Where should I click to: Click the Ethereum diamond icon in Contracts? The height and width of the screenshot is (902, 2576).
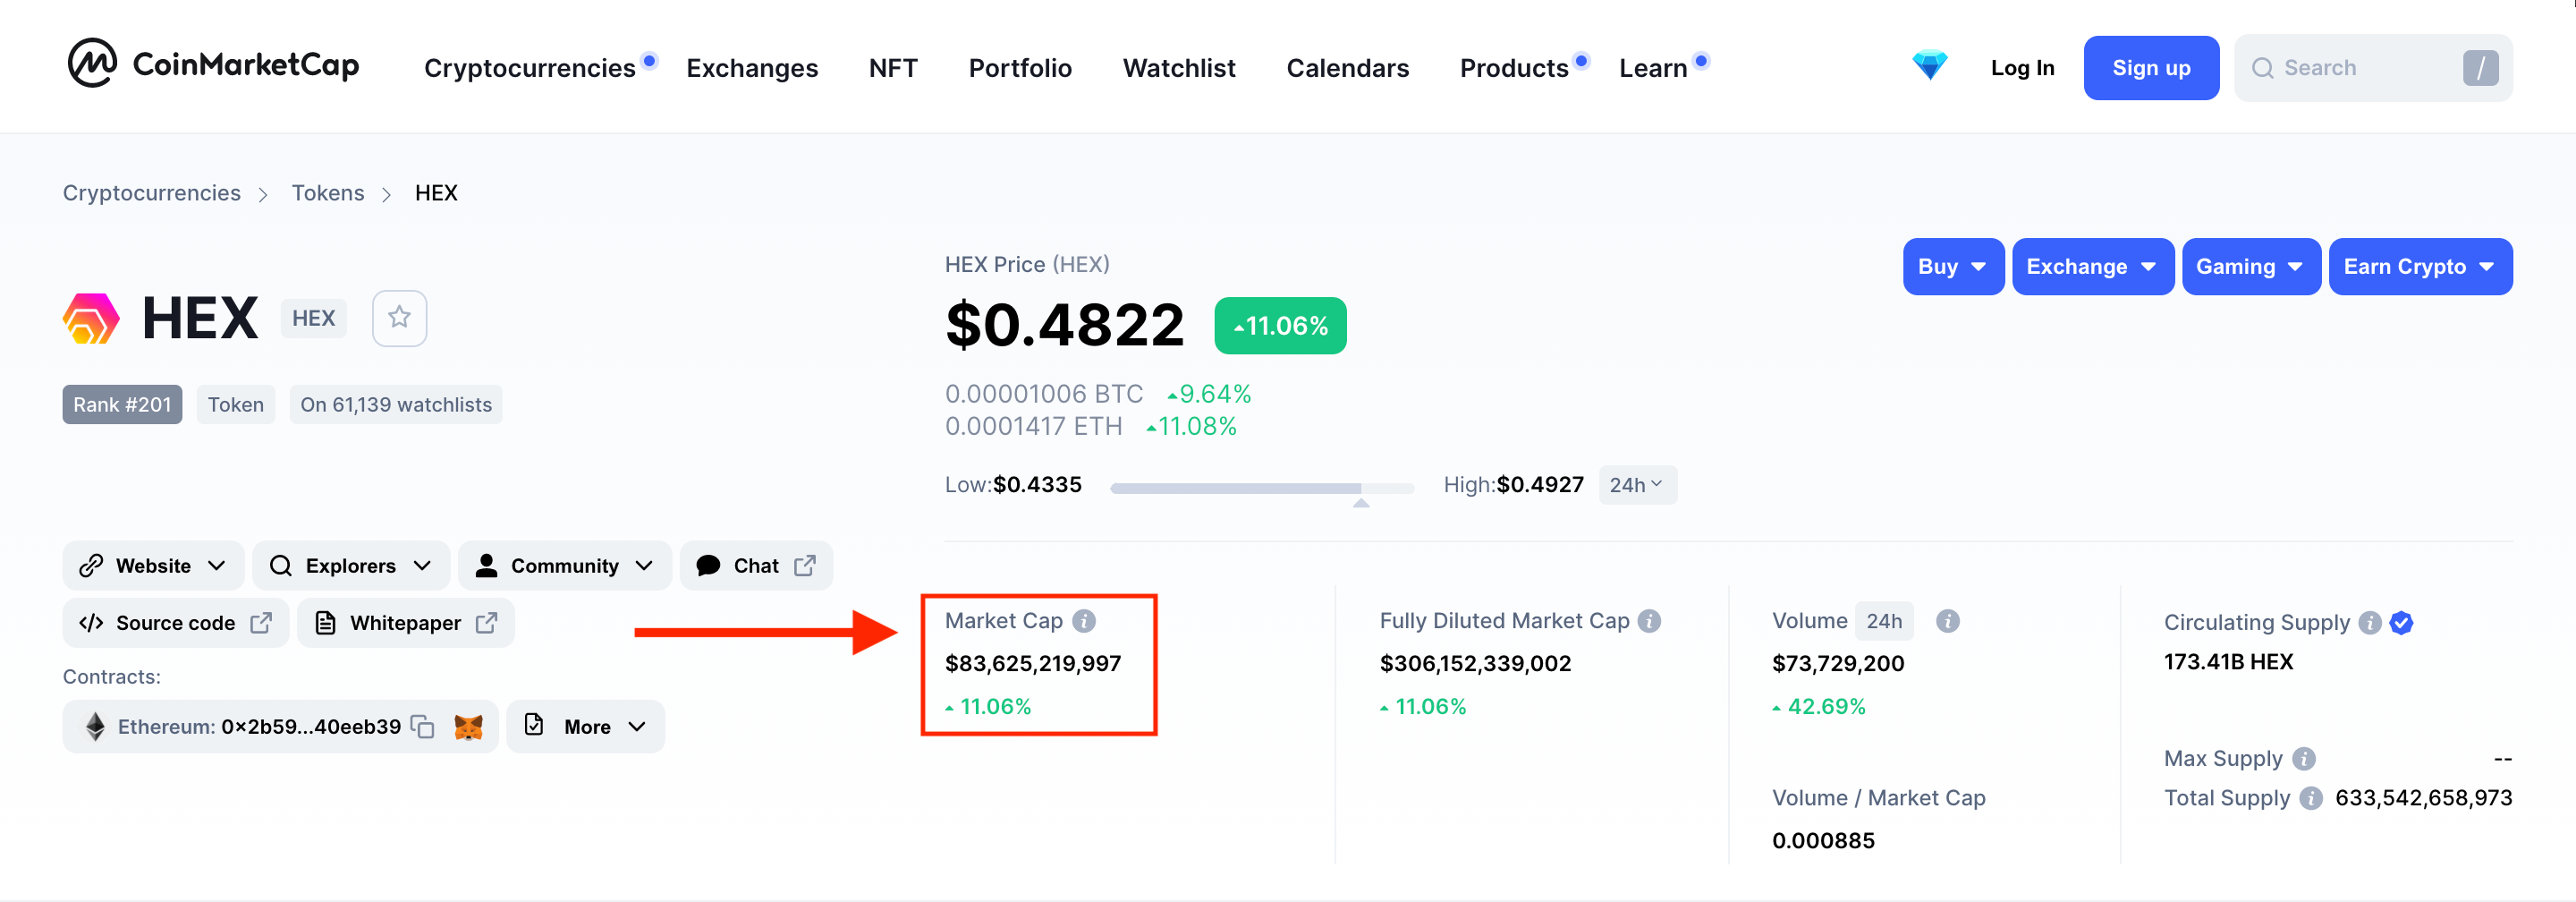tap(95, 727)
